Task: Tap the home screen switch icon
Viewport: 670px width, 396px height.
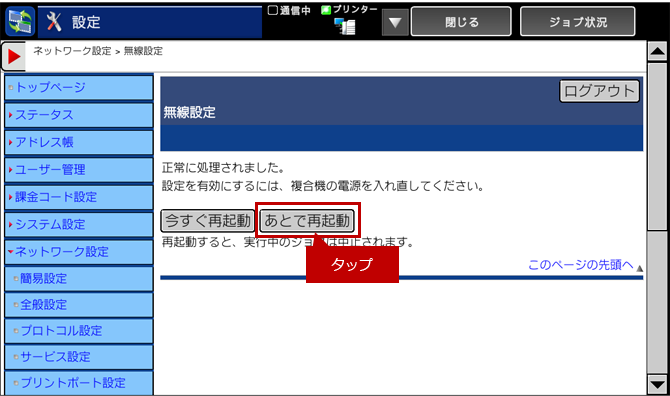Action: tap(20, 22)
